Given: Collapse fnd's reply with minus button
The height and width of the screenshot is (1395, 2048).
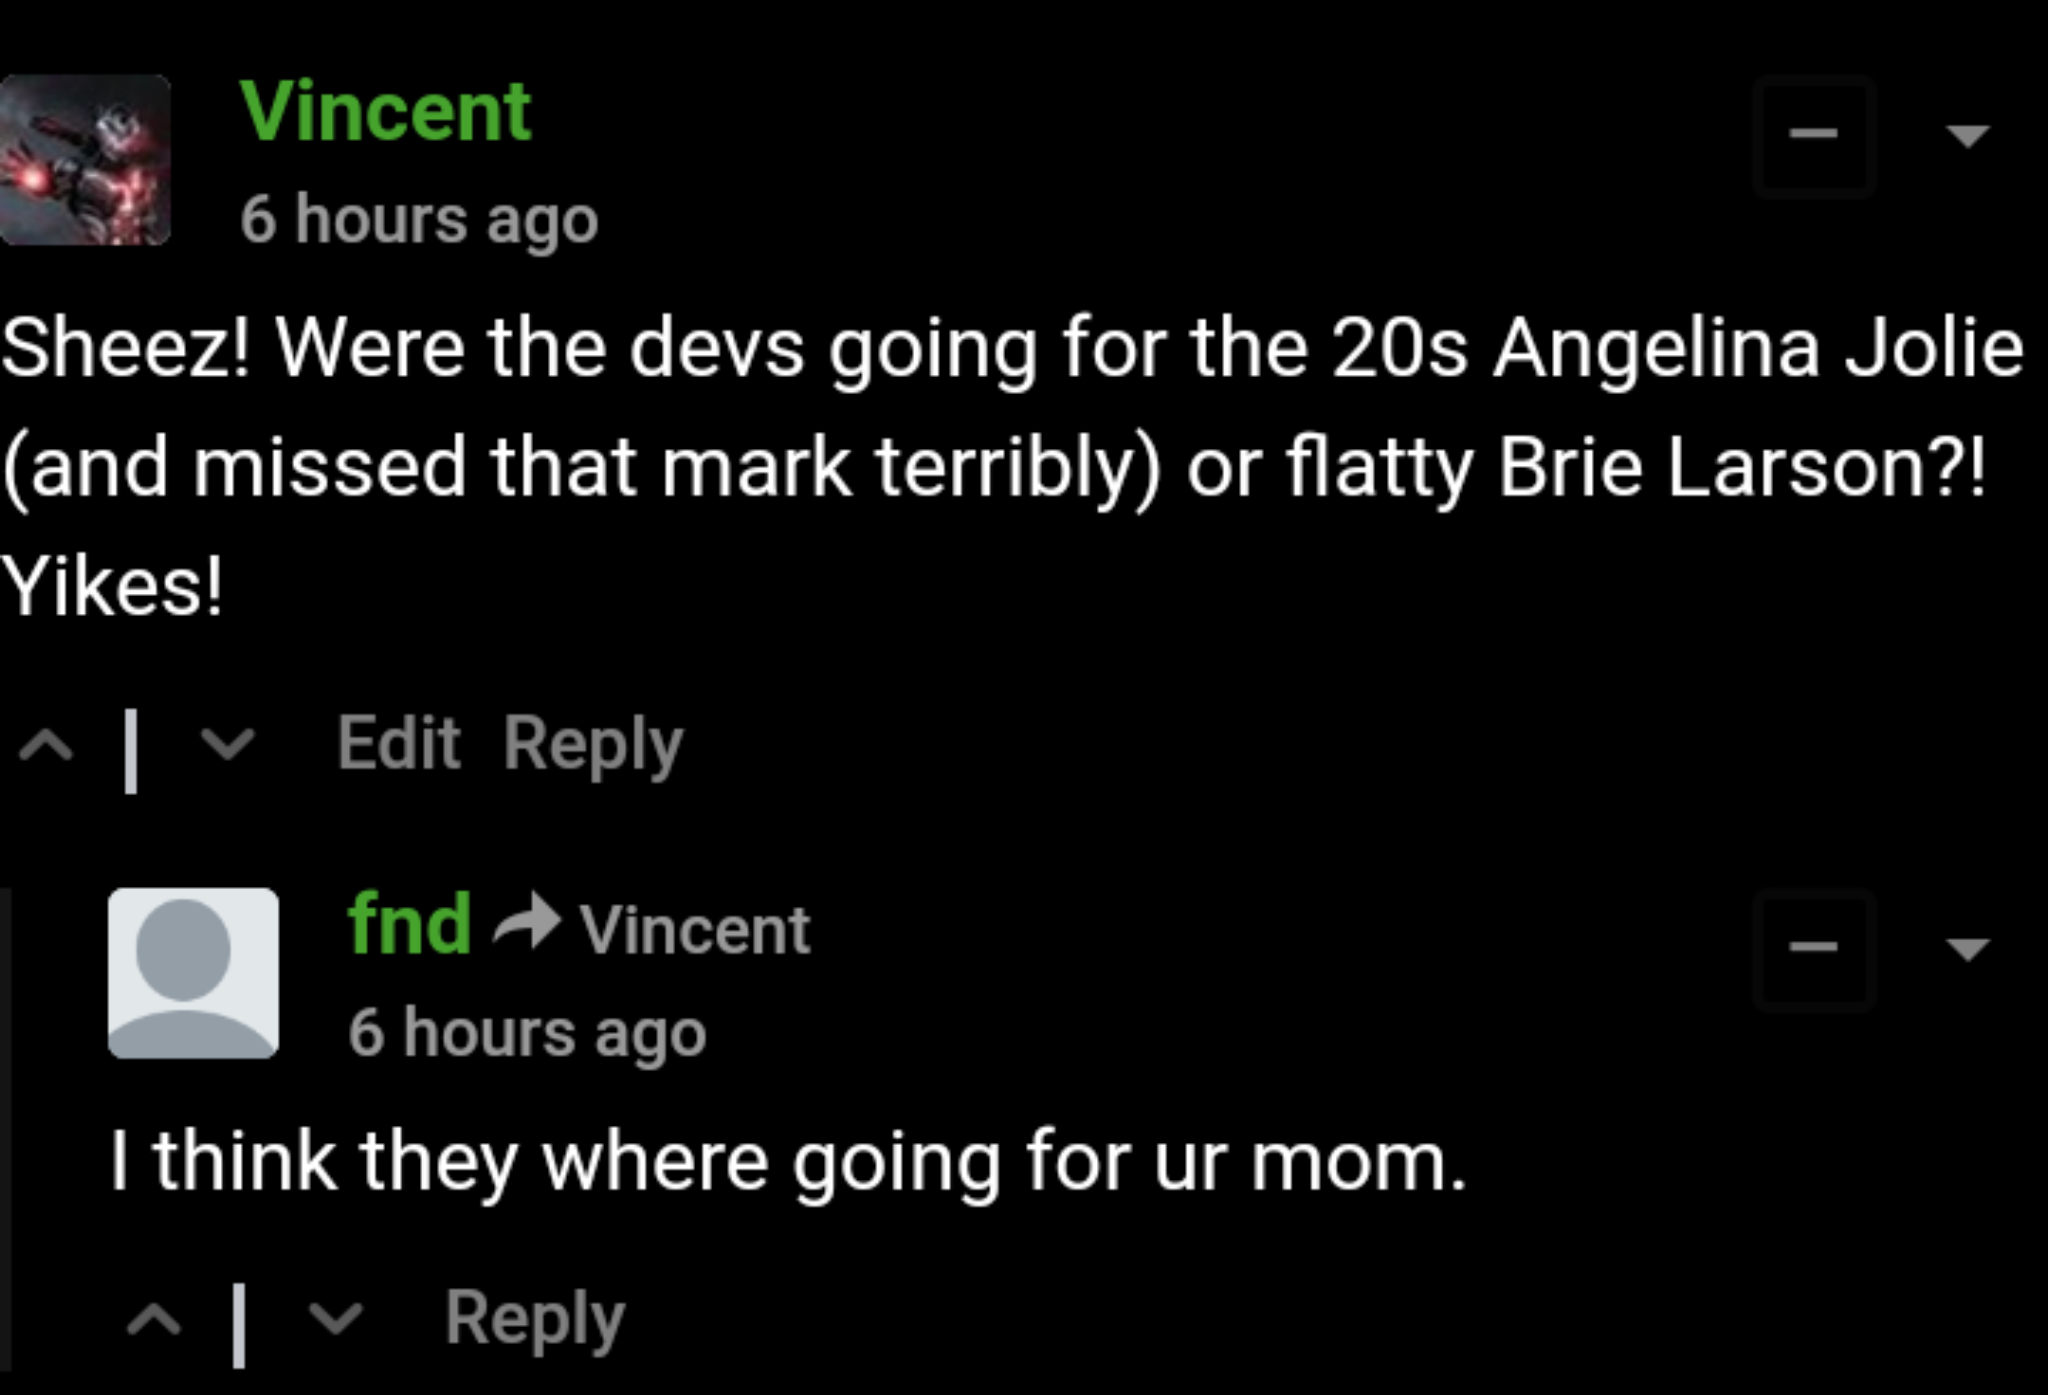Looking at the screenshot, I should (1813, 948).
